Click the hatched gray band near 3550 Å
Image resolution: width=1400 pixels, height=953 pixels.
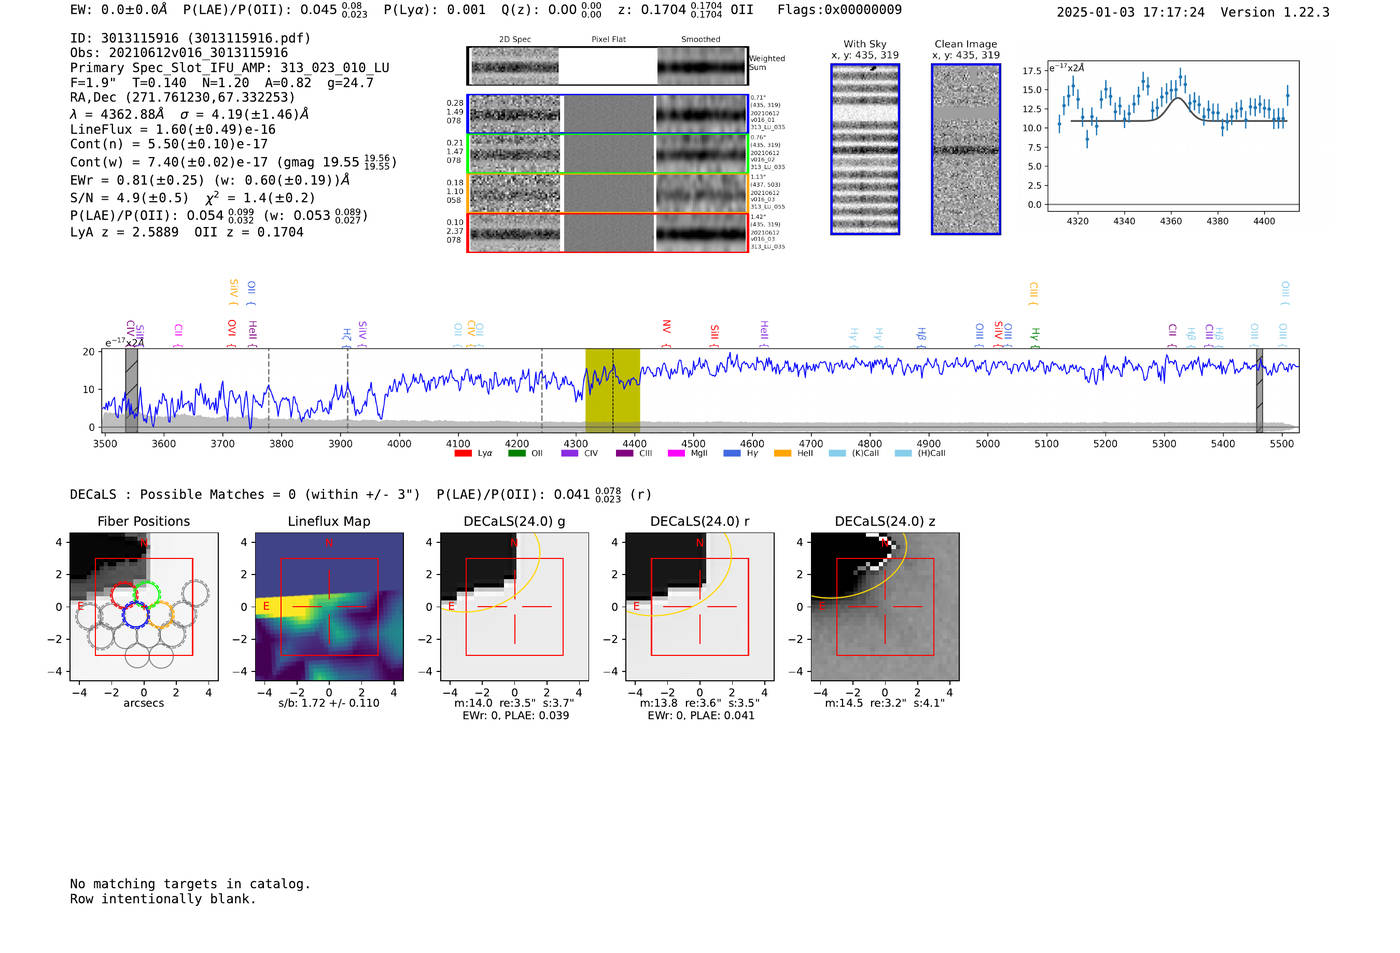131,390
